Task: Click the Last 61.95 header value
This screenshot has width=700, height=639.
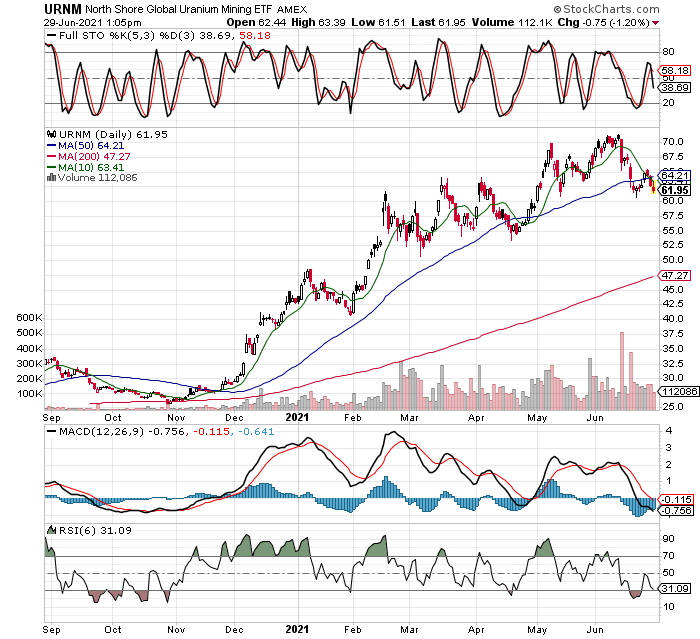Action: click(438, 22)
